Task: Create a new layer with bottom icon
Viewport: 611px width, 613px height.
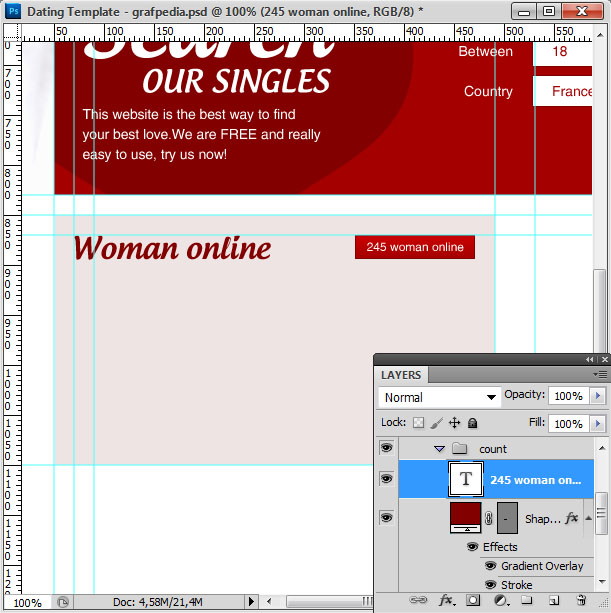Action: 554,600
